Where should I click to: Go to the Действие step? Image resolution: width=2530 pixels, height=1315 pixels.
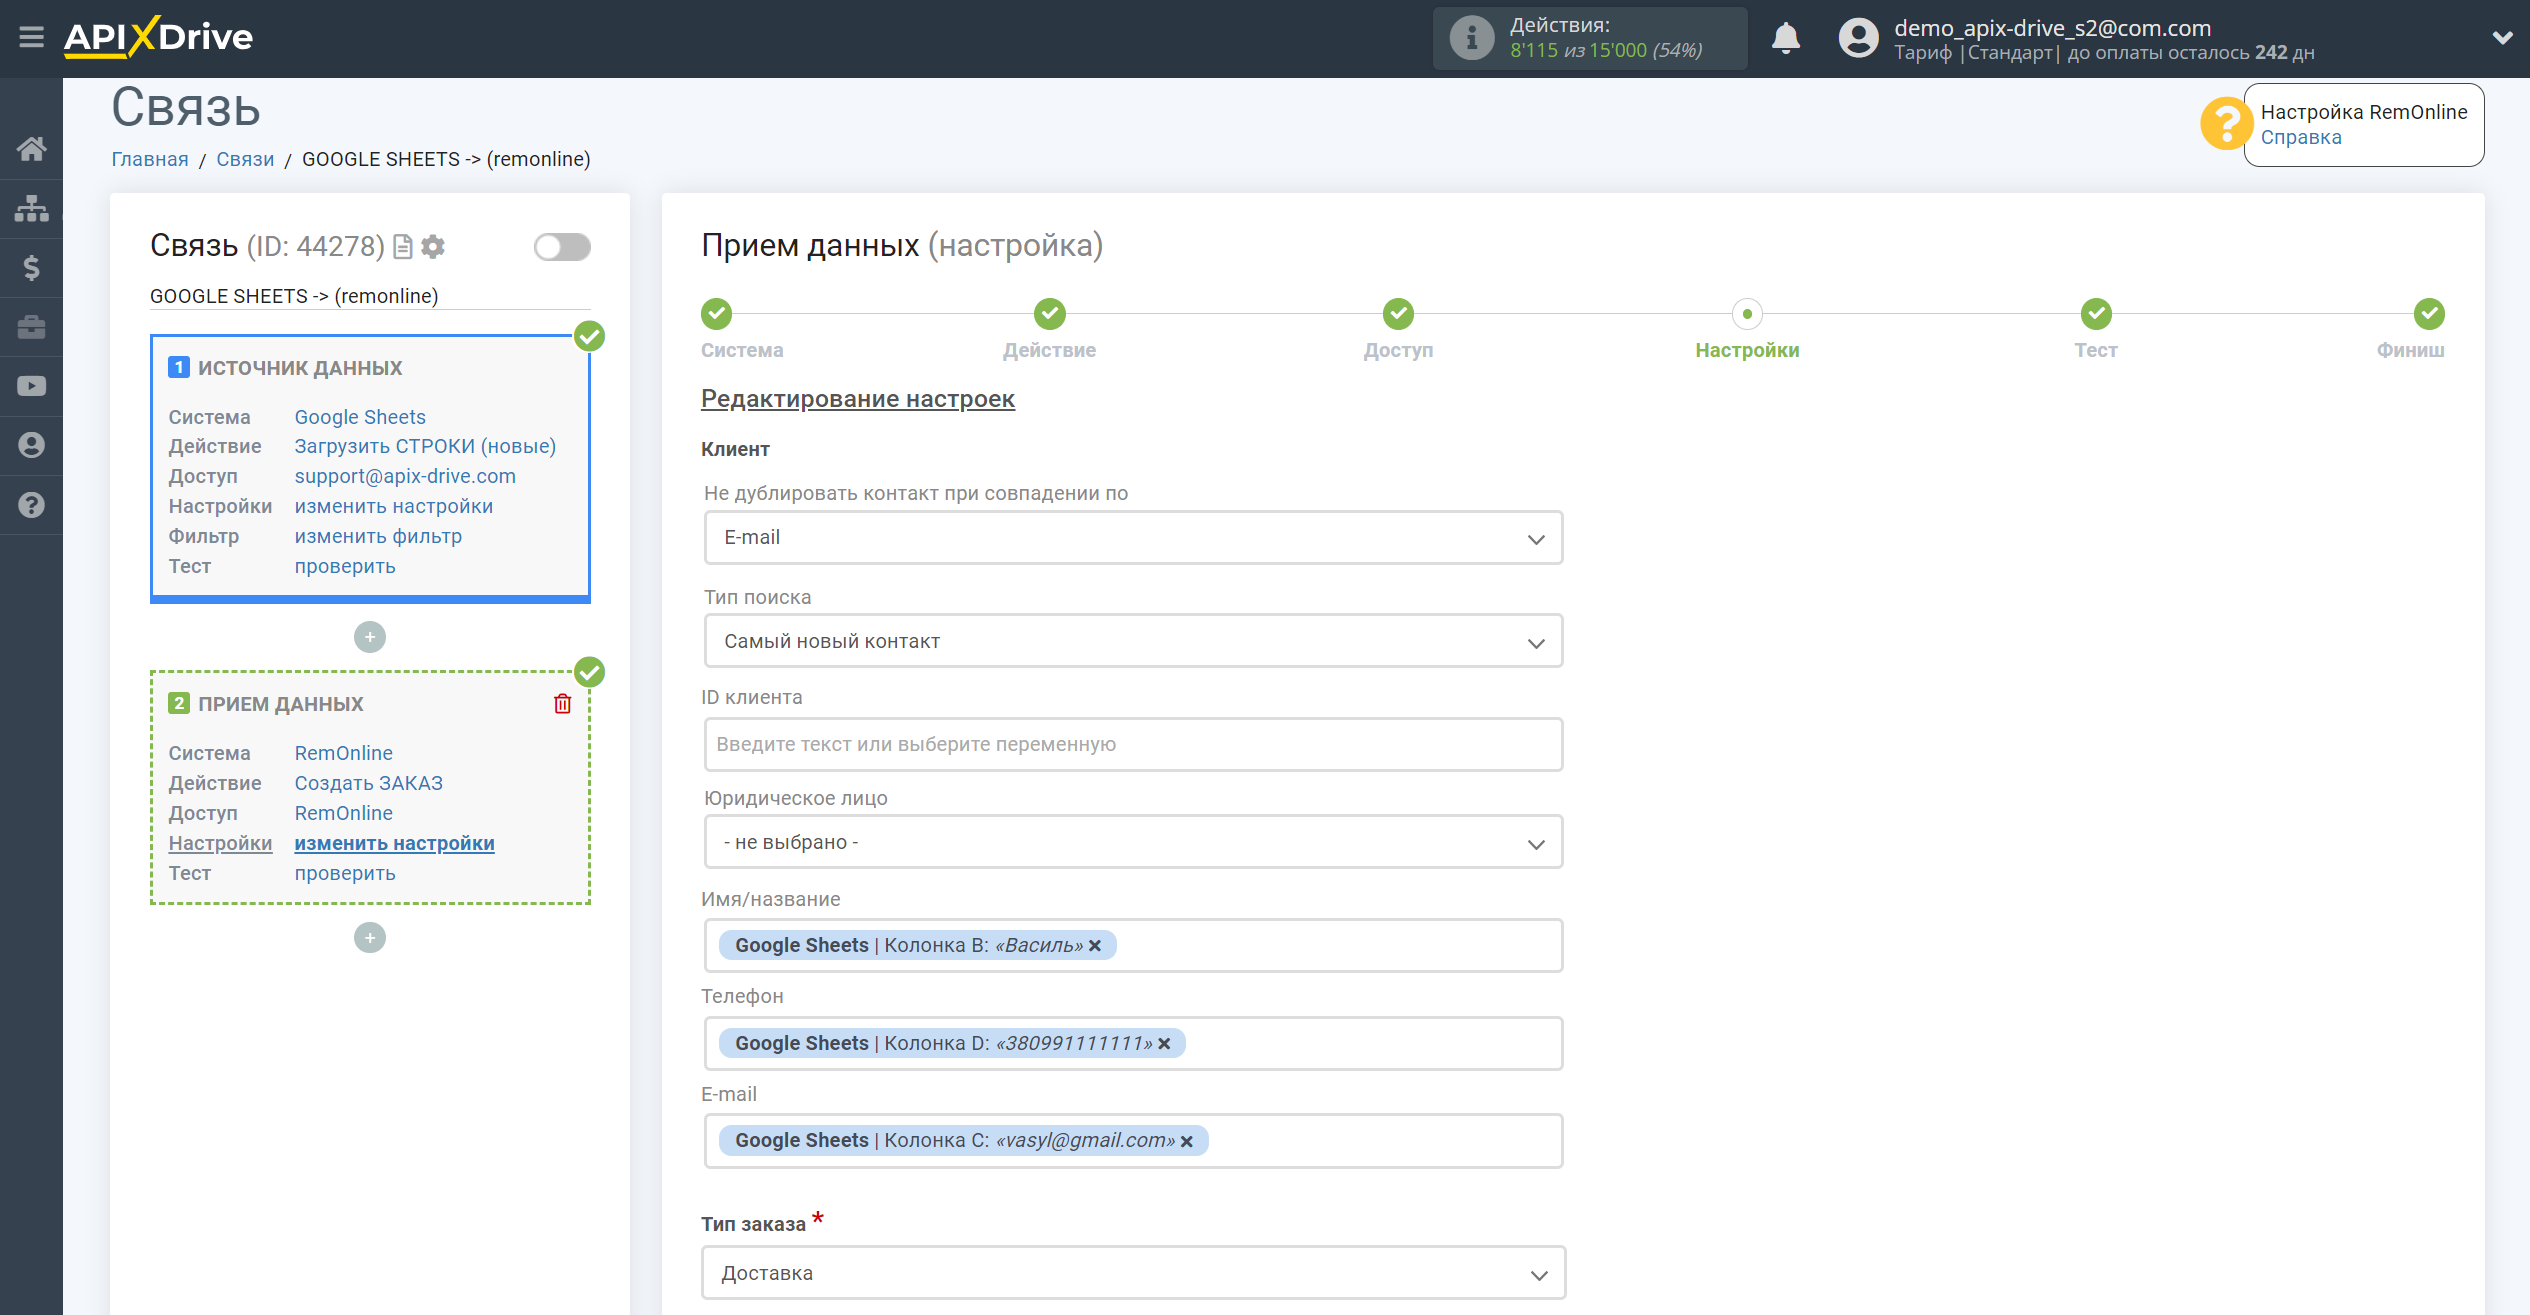1049,314
